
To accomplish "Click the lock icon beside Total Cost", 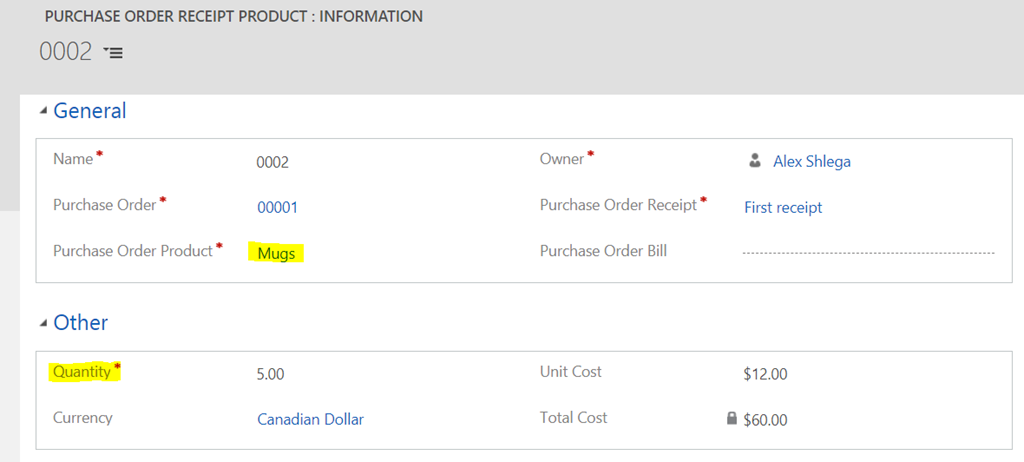I will pyautogui.click(x=732, y=418).
